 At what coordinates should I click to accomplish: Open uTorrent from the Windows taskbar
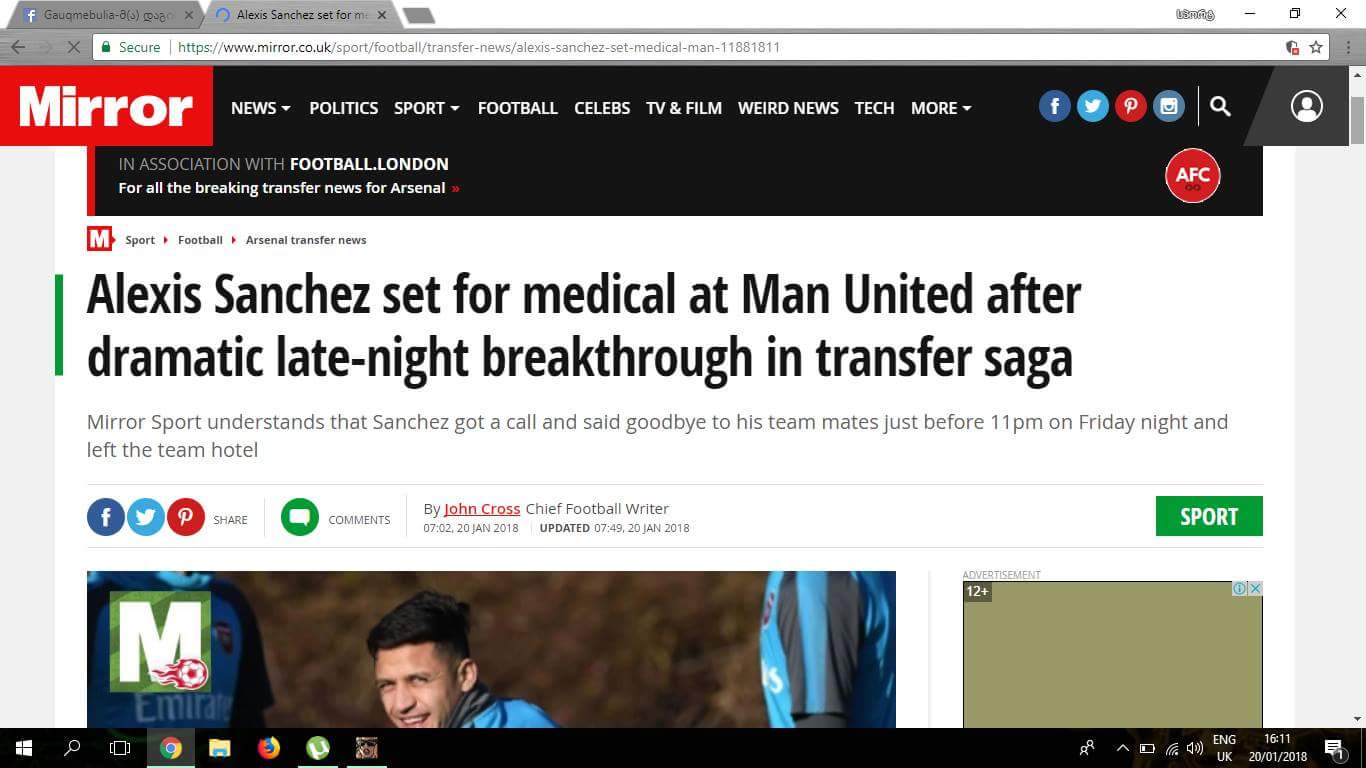[x=318, y=747]
